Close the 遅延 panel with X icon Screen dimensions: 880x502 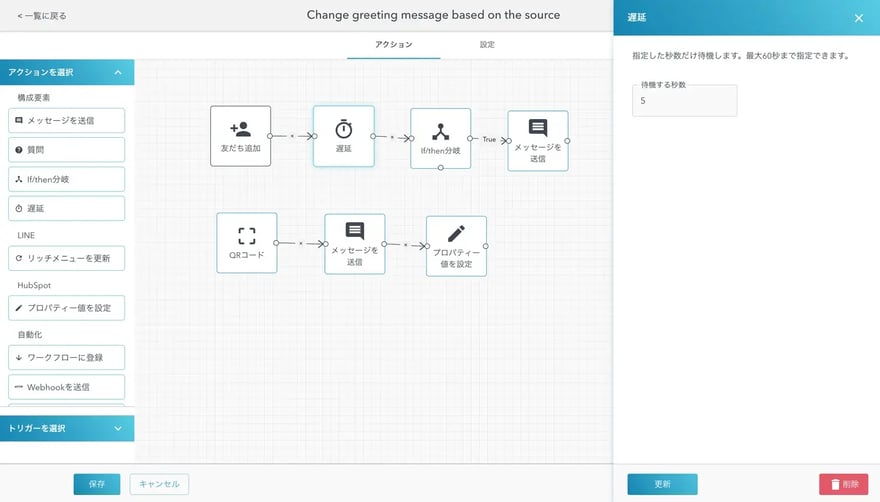click(x=858, y=18)
